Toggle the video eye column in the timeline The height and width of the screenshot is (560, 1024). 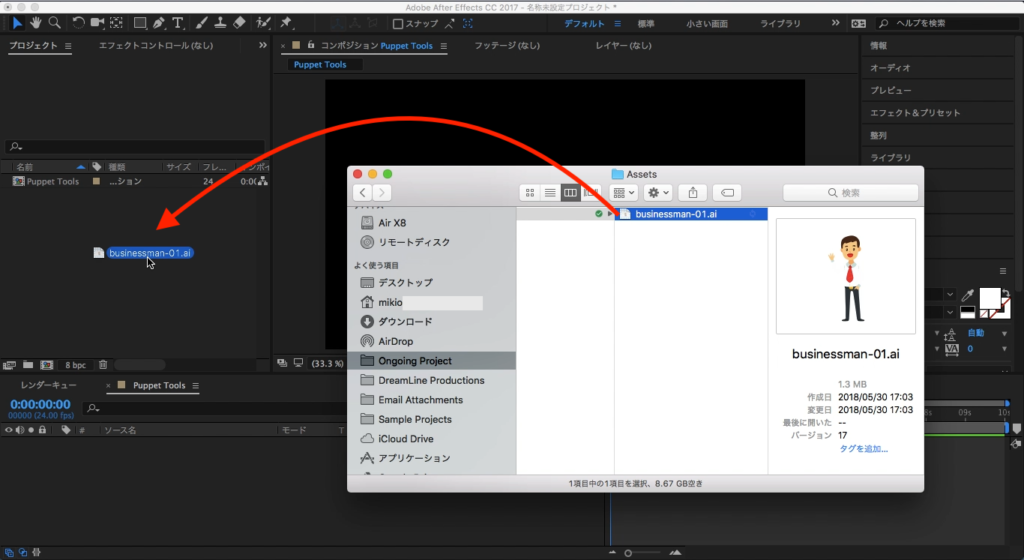click(x=9, y=429)
